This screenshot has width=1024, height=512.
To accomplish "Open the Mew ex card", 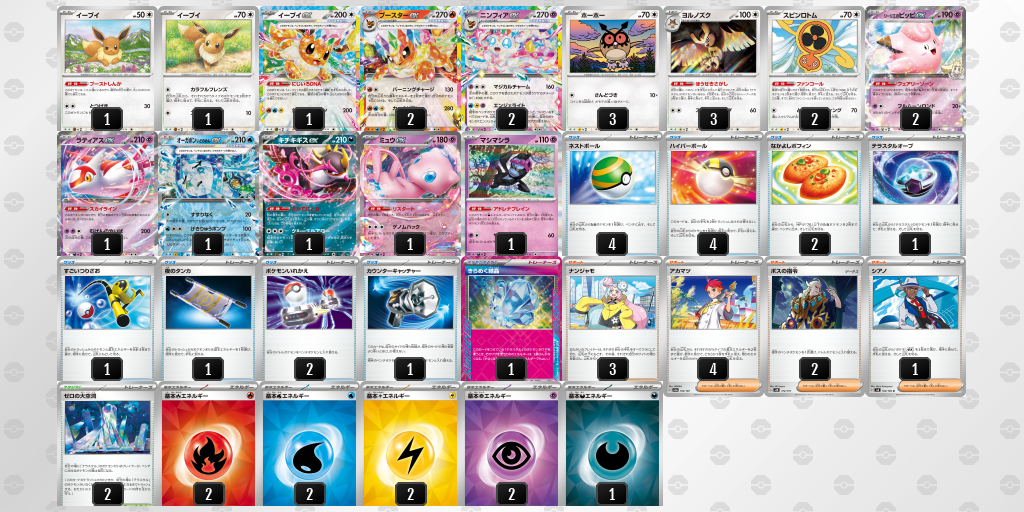I will coord(410,194).
